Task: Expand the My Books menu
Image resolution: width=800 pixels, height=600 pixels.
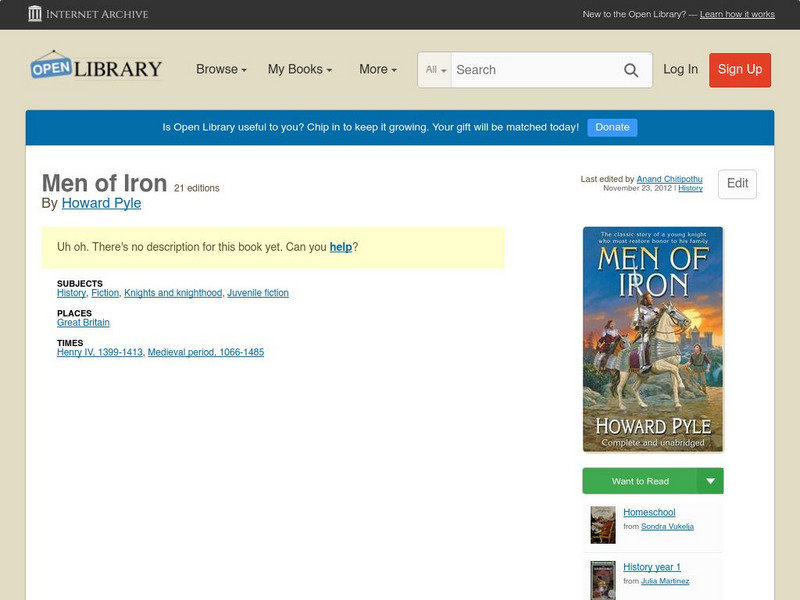Action: tap(299, 69)
